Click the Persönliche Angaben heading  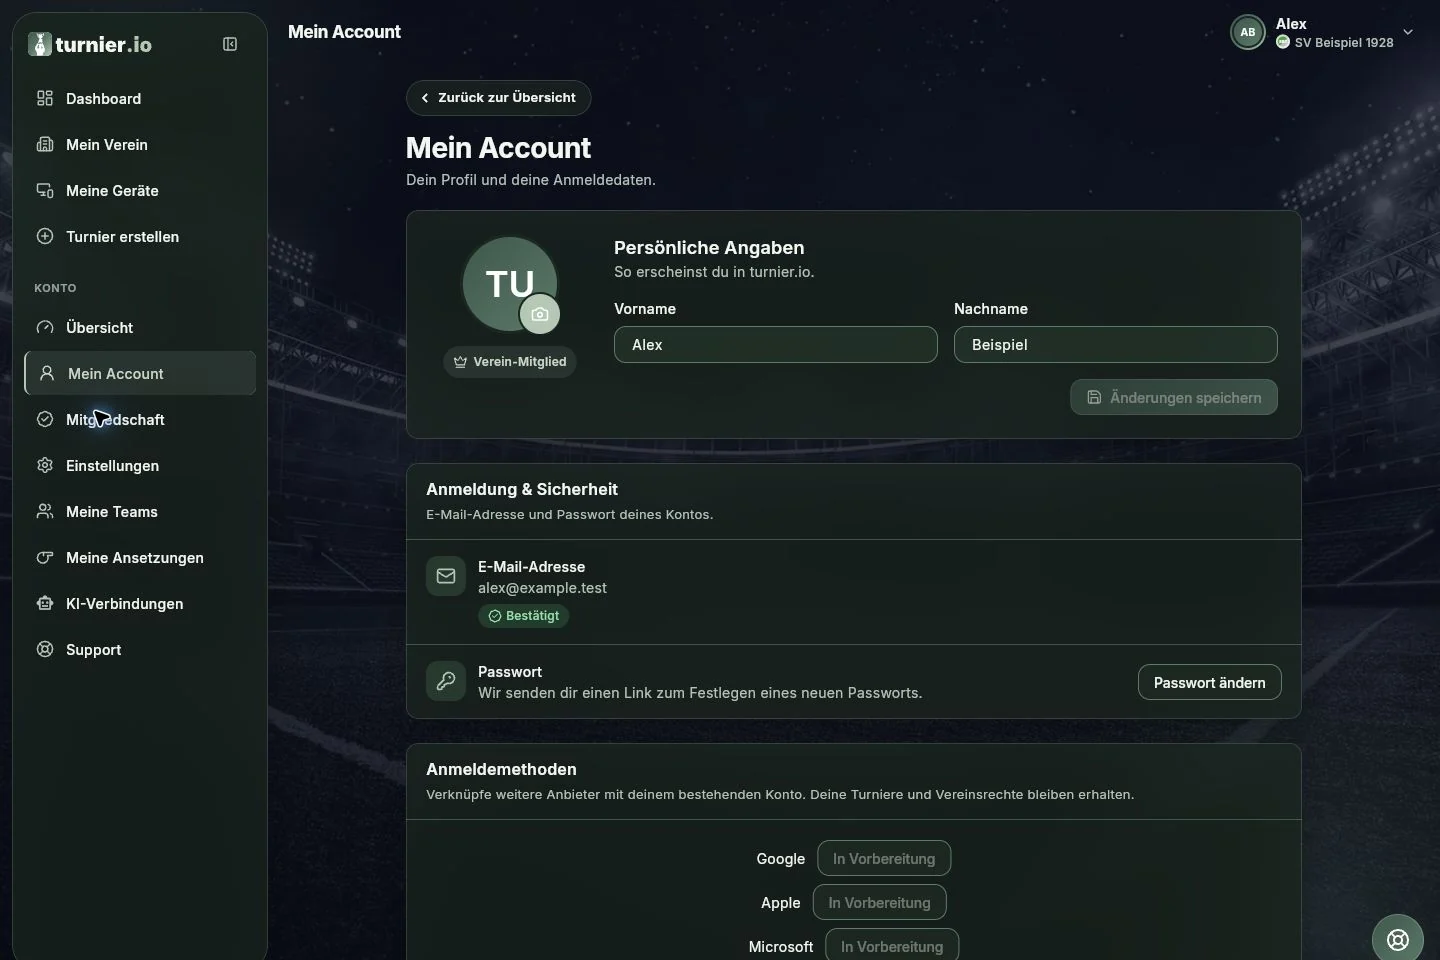click(x=709, y=247)
